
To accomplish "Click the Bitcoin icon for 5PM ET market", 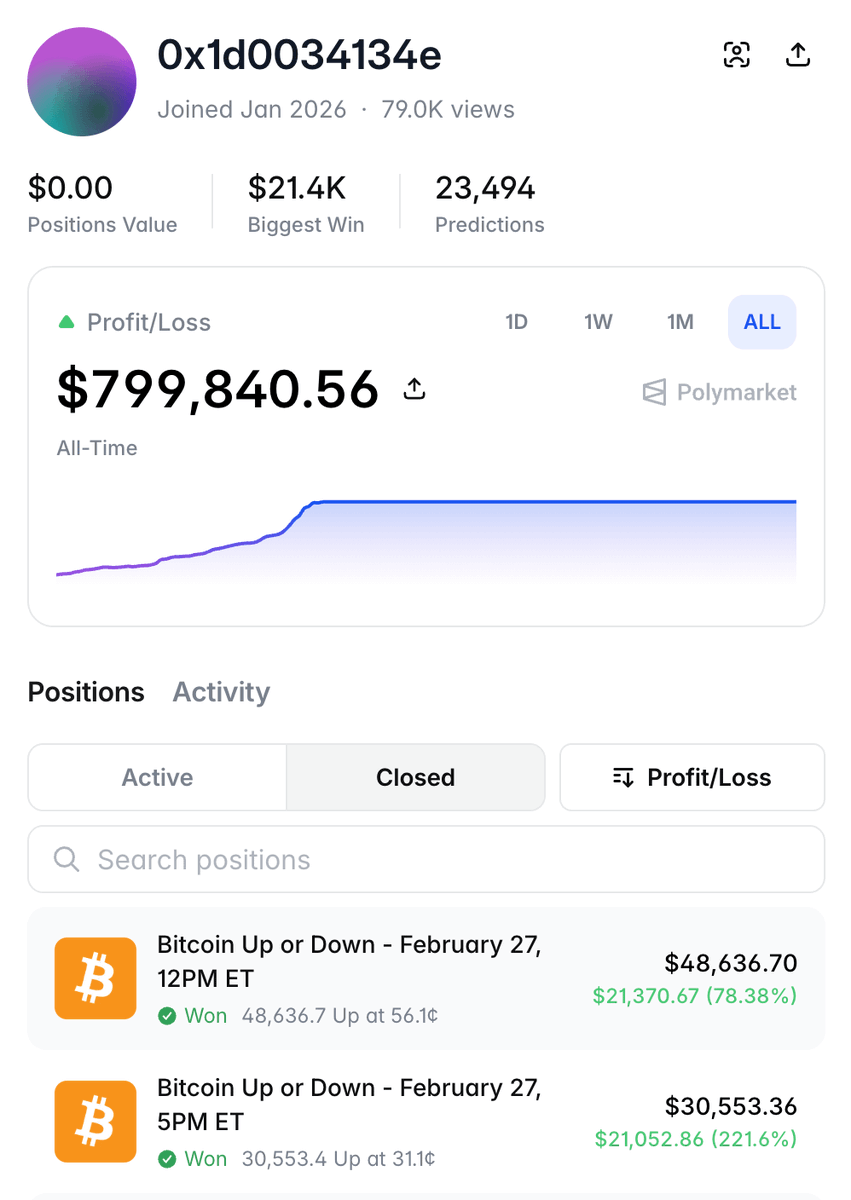I will click(x=95, y=1121).
